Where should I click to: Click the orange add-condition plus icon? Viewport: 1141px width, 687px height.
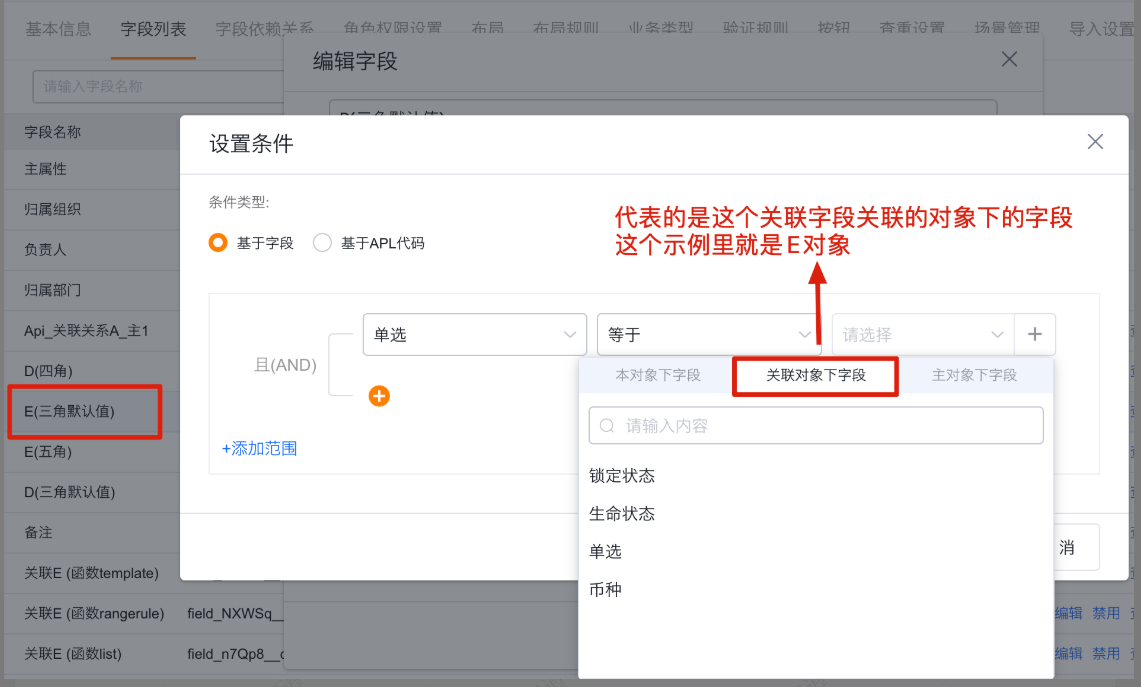click(379, 396)
